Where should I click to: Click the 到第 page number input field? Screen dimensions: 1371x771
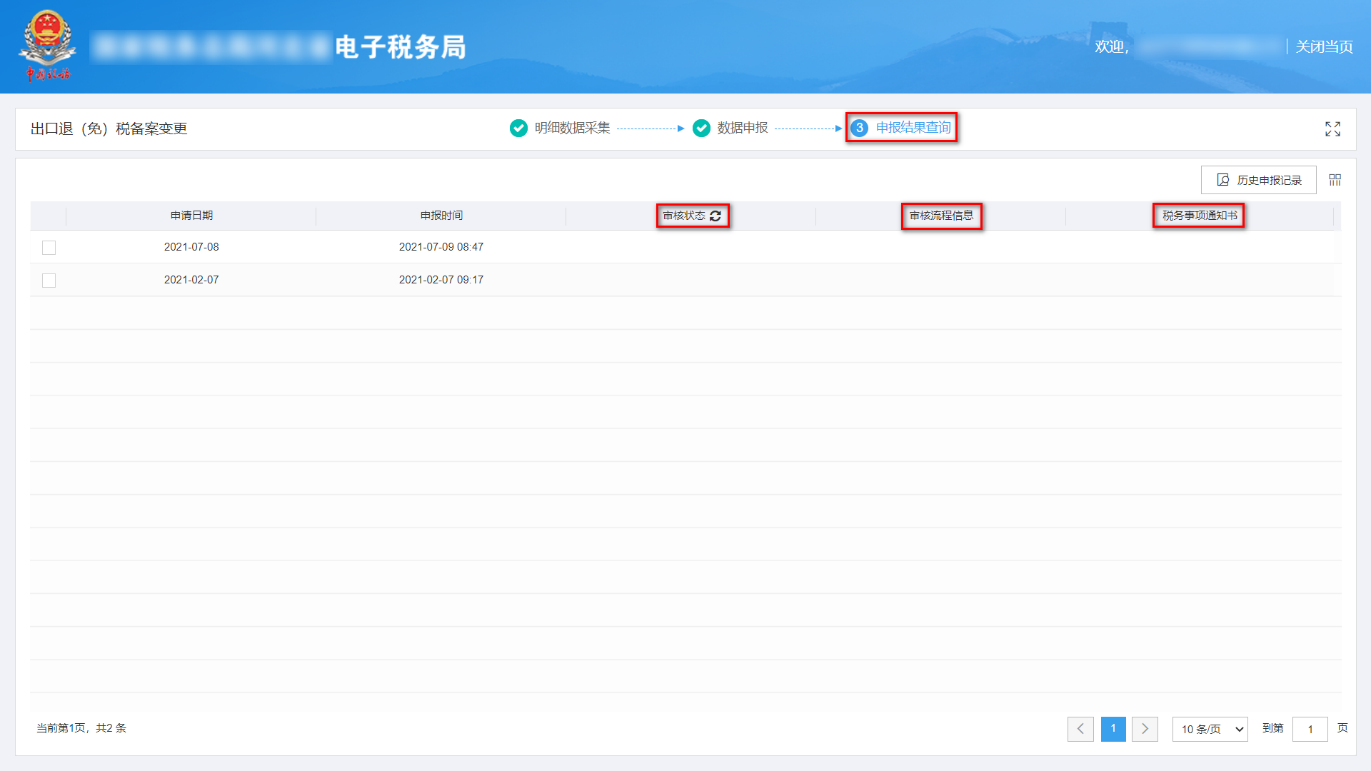click(1310, 729)
